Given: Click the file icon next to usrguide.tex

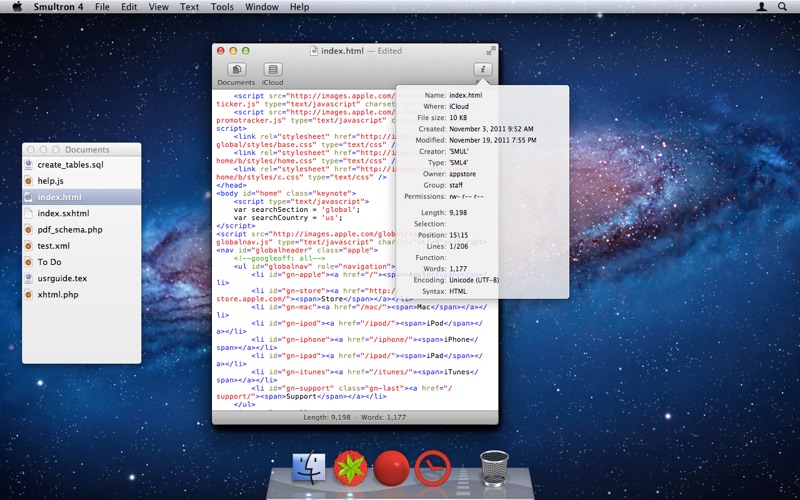Looking at the screenshot, I should 29,279.
